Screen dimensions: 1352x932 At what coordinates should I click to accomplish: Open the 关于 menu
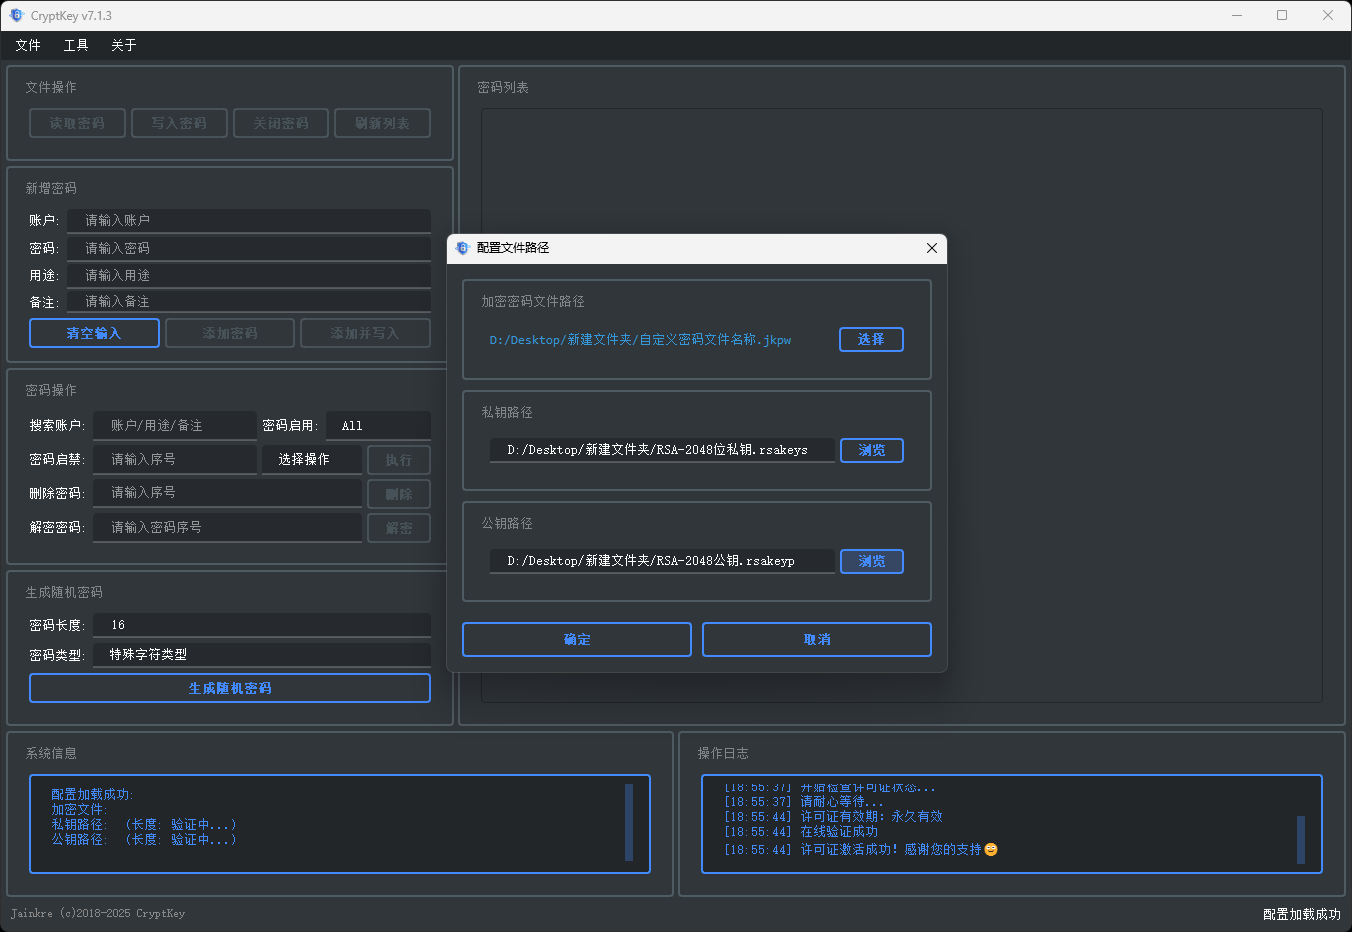coord(124,45)
